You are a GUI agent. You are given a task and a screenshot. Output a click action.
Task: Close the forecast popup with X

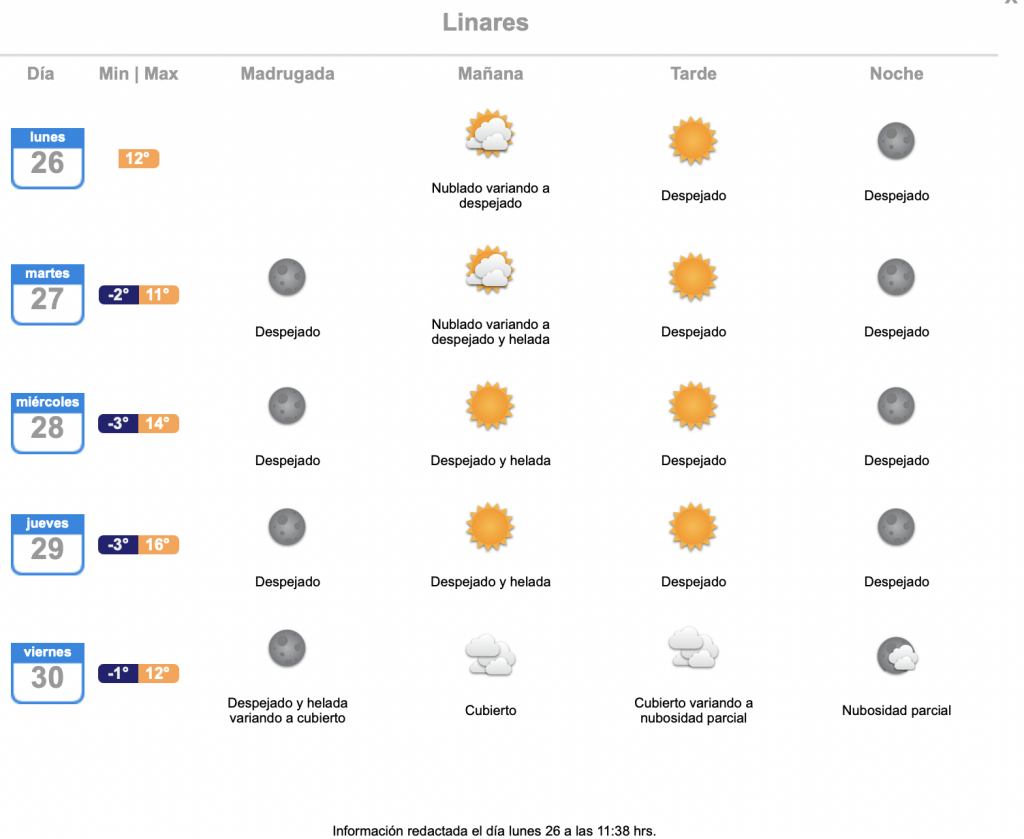tap(1011, 2)
